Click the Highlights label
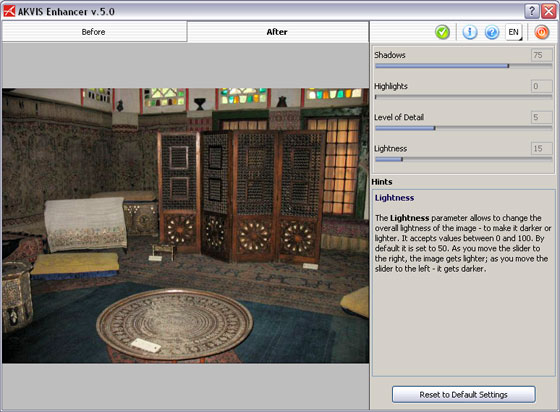 (x=391, y=86)
